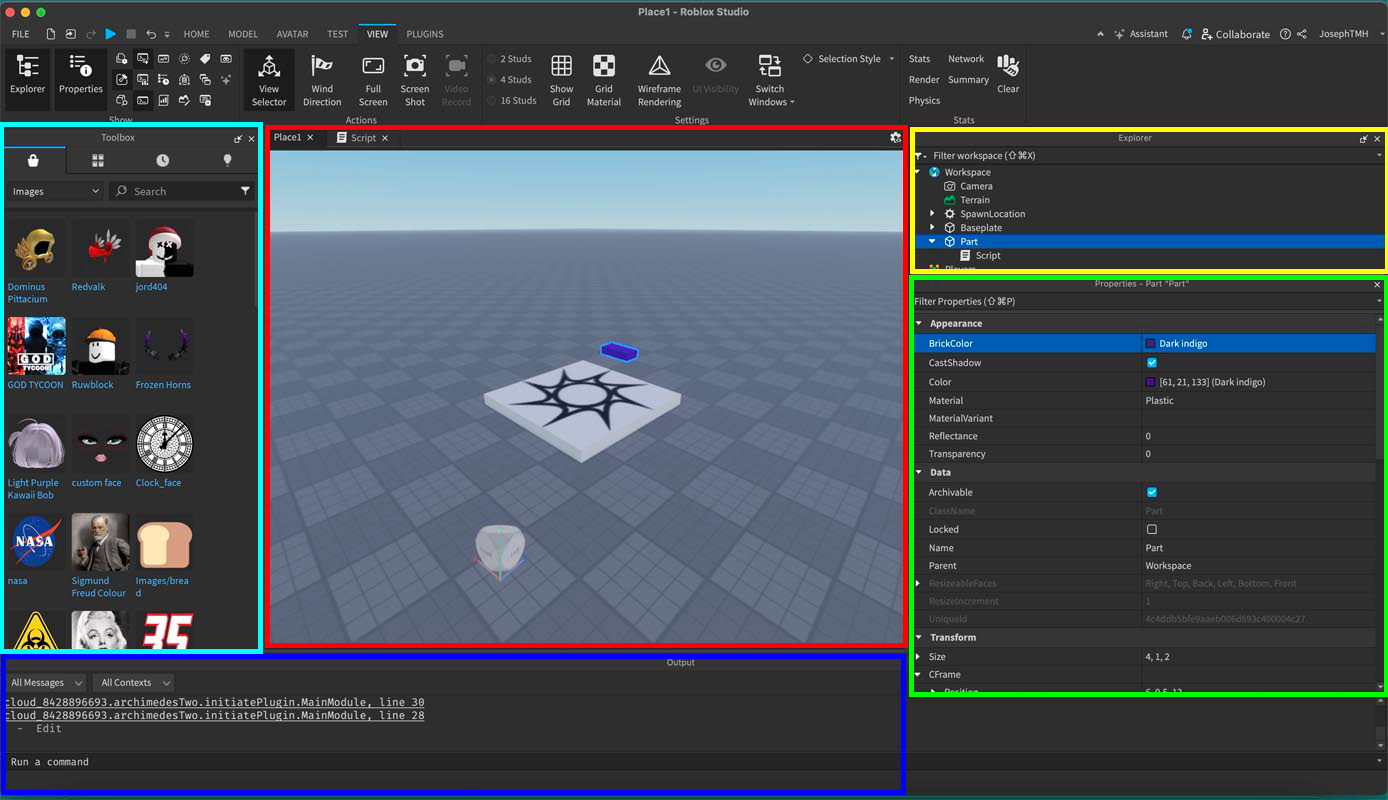Click the Wind Direction icon
This screenshot has height=800, width=1388.
tap(322, 66)
